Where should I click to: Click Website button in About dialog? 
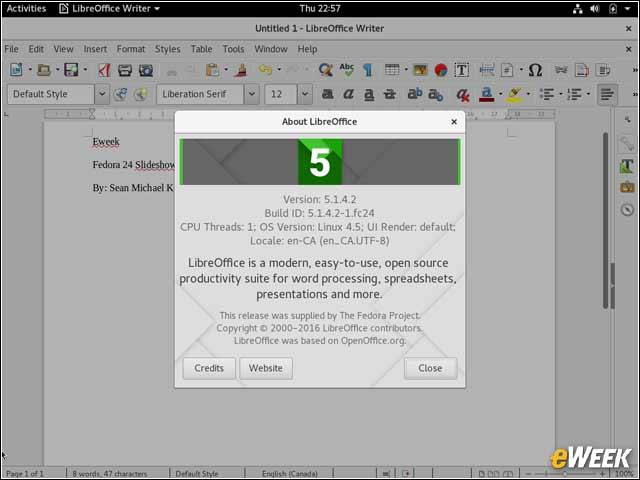click(266, 368)
